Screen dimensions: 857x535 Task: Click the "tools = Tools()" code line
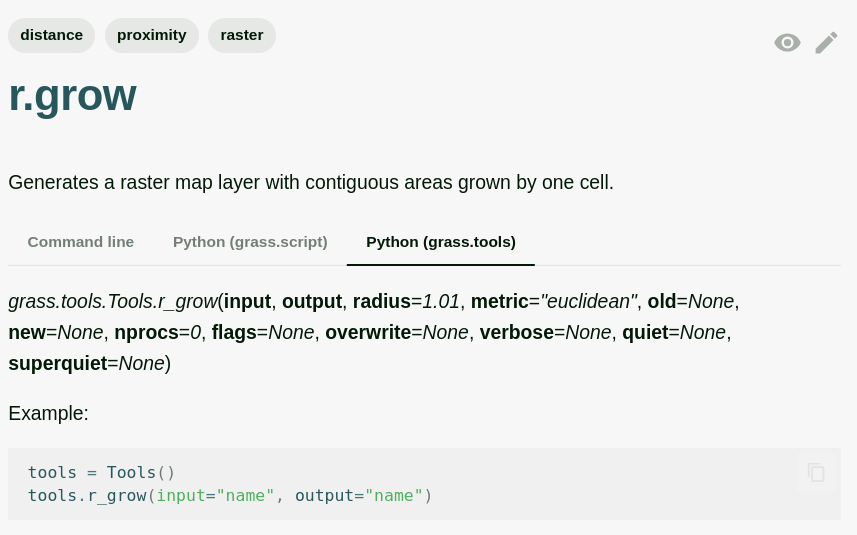101,473
